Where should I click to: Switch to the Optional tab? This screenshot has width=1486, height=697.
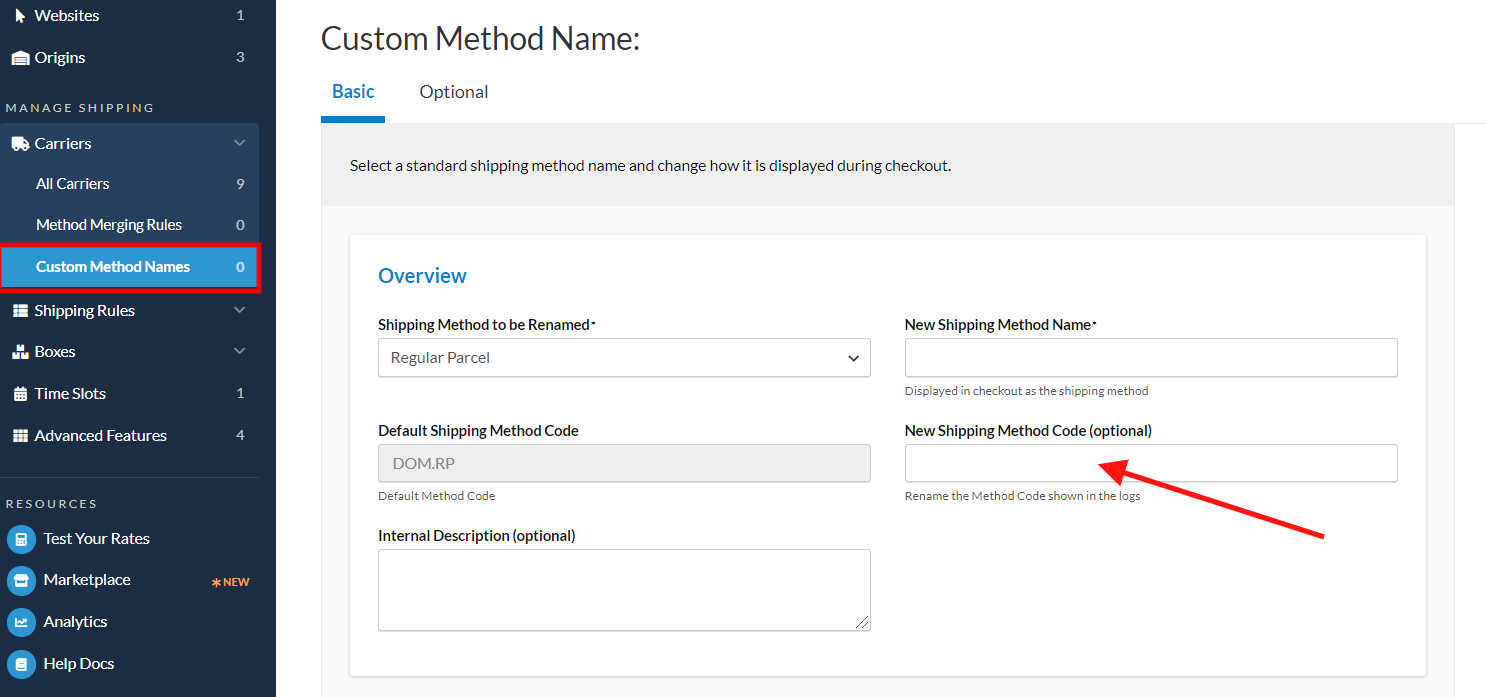click(454, 92)
